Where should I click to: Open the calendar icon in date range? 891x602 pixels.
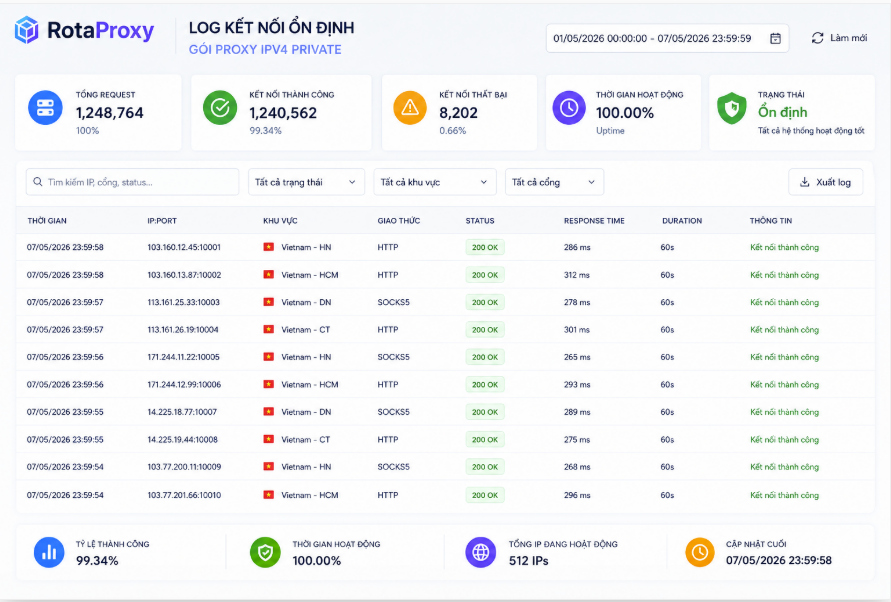pyautogui.click(x=775, y=38)
